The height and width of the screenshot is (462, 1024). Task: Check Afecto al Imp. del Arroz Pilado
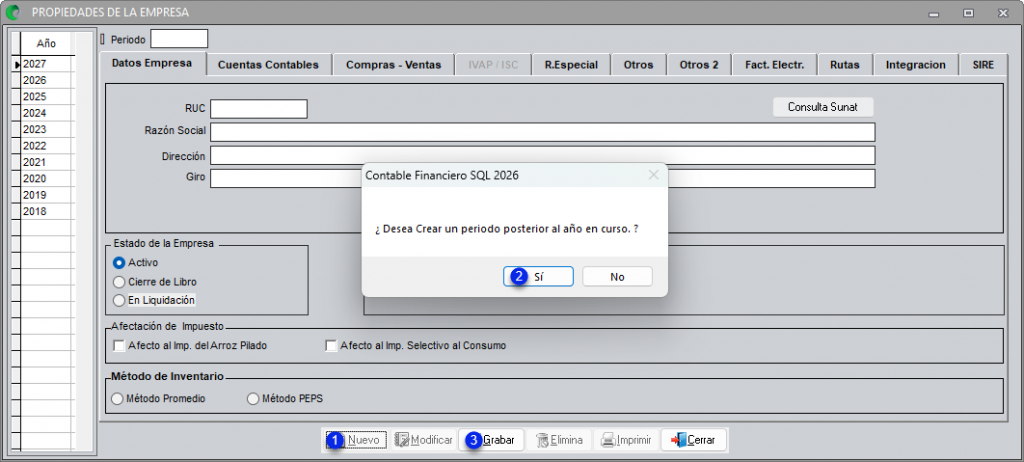pos(119,346)
